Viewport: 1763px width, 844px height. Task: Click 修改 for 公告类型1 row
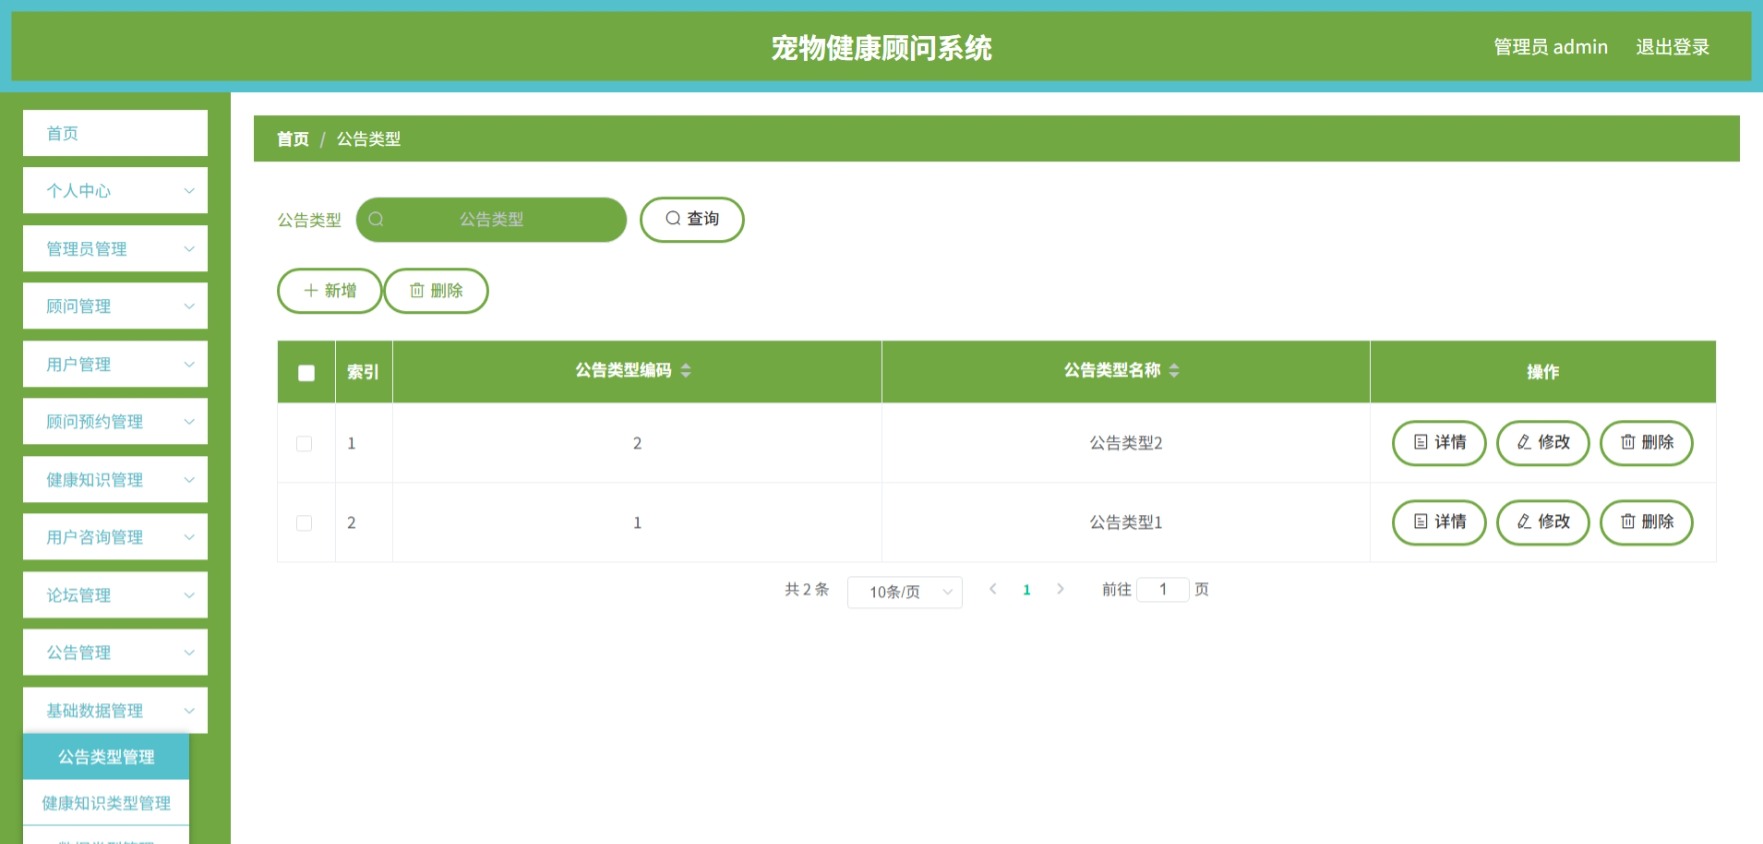tap(1543, 522)
